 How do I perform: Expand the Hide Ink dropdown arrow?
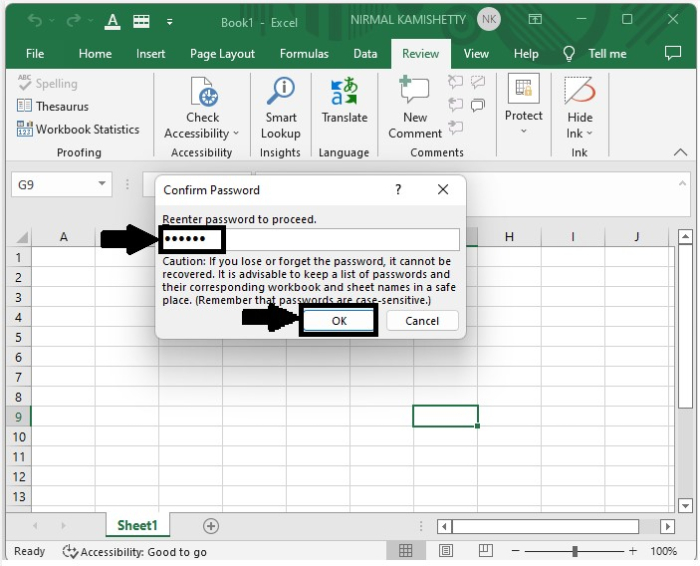589,133
